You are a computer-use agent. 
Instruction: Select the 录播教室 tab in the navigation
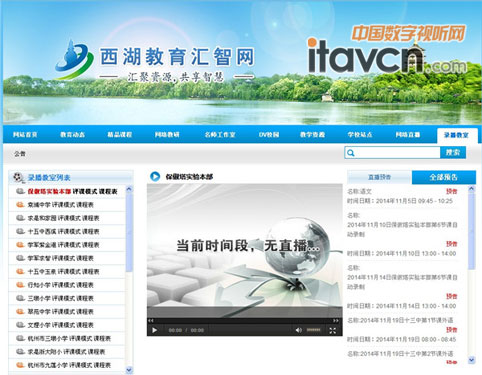(457, 135)
